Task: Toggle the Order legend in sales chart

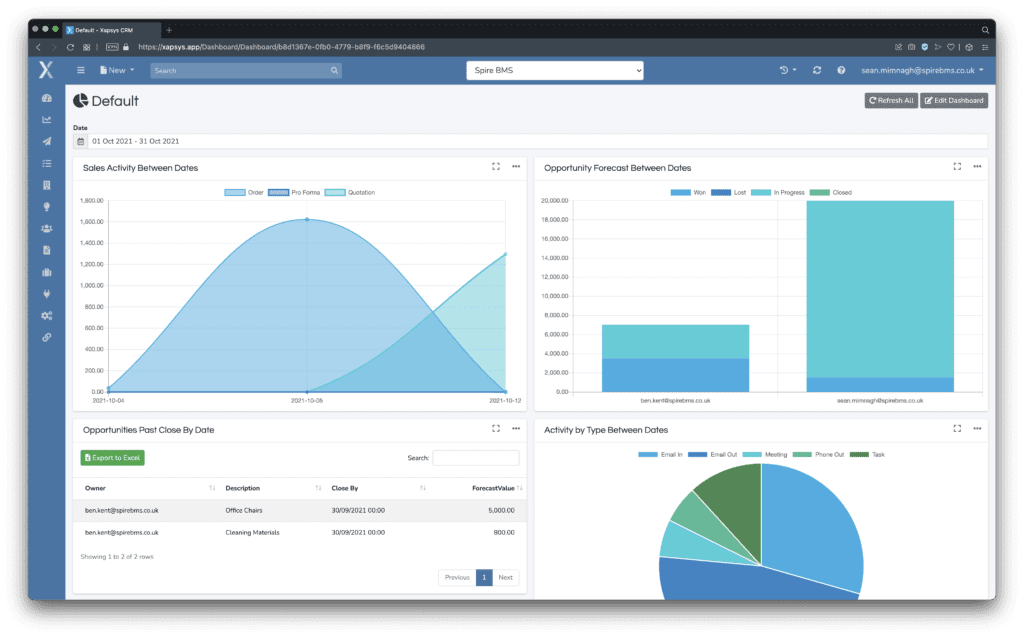Action: [244, 193]
